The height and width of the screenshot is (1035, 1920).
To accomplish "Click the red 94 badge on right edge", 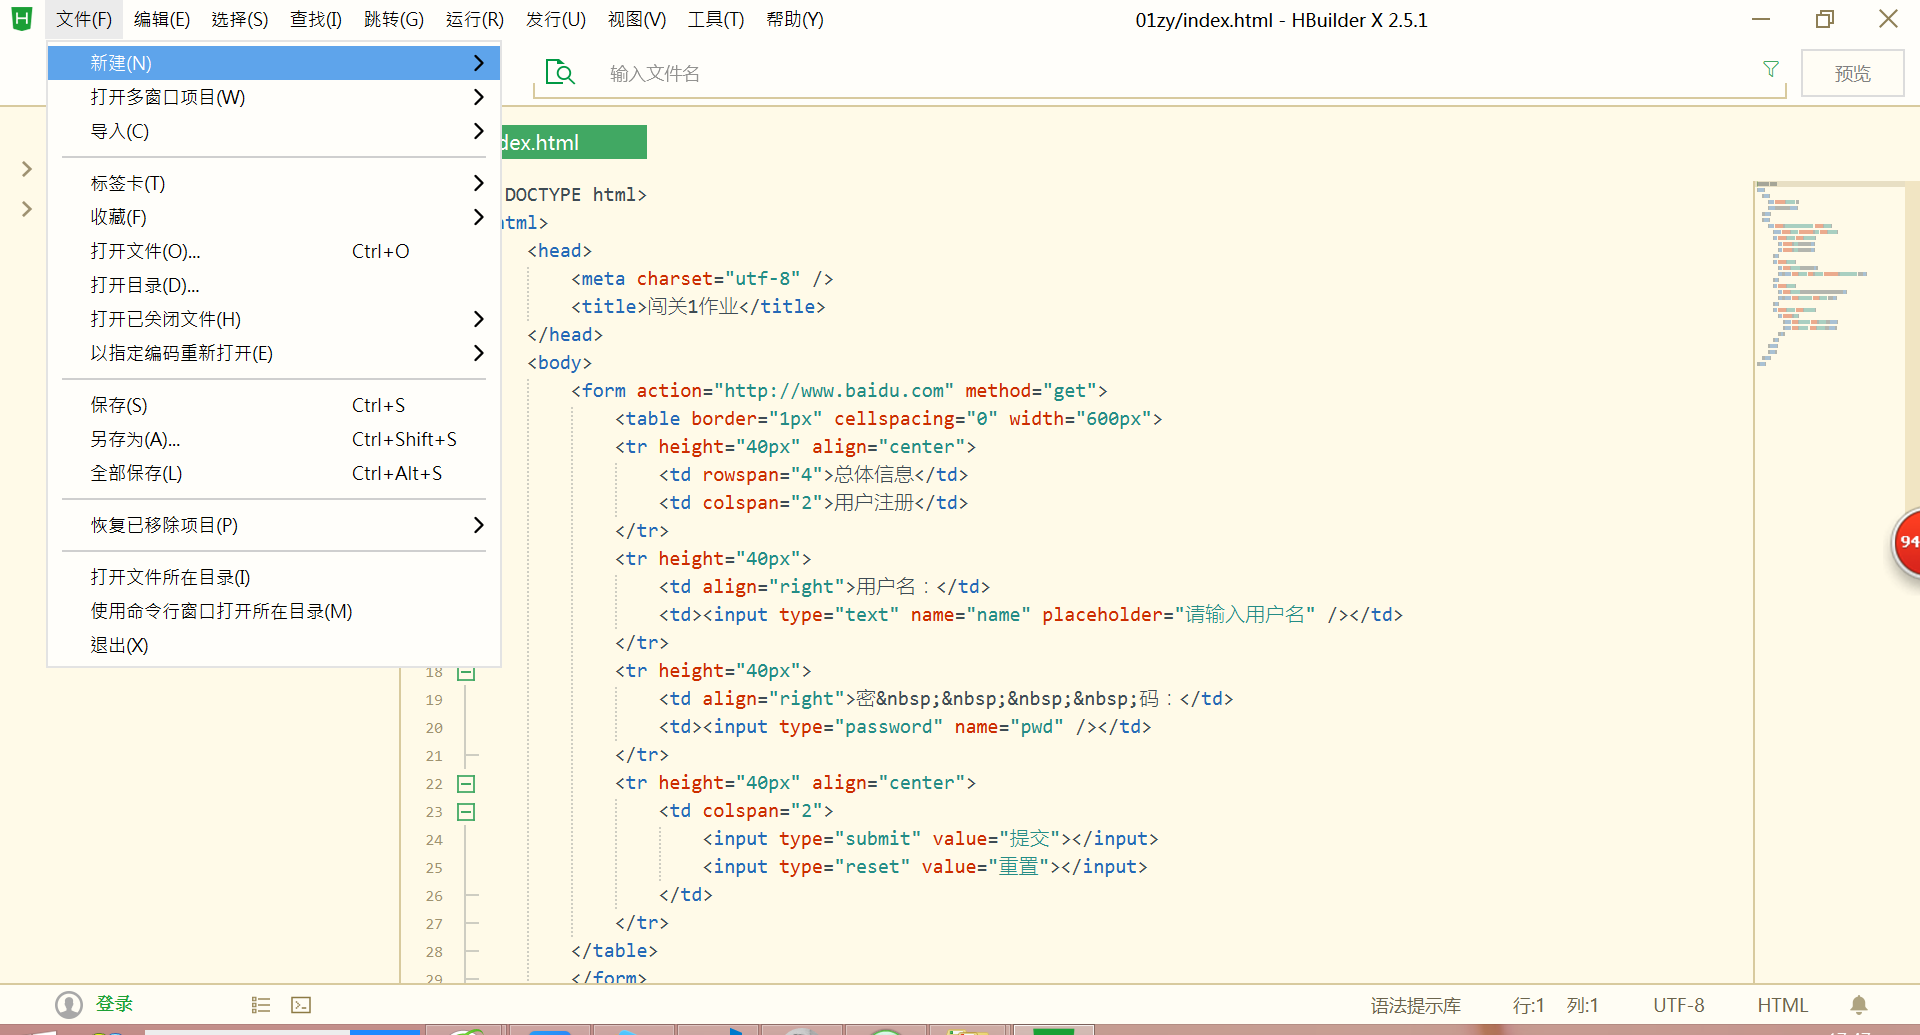I will (x=1908, y=543).
